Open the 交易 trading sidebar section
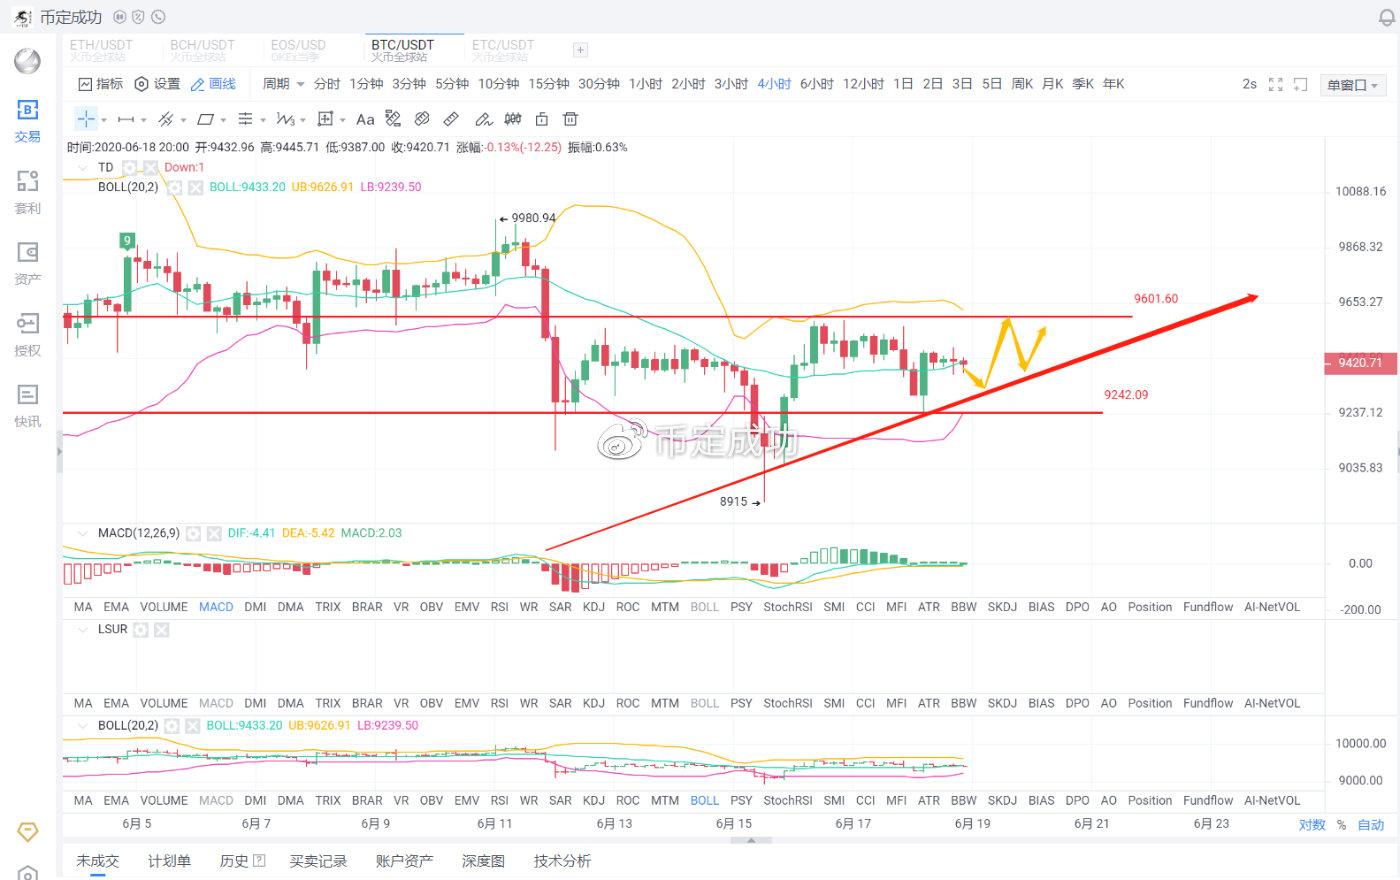 (x=27, y=120)
